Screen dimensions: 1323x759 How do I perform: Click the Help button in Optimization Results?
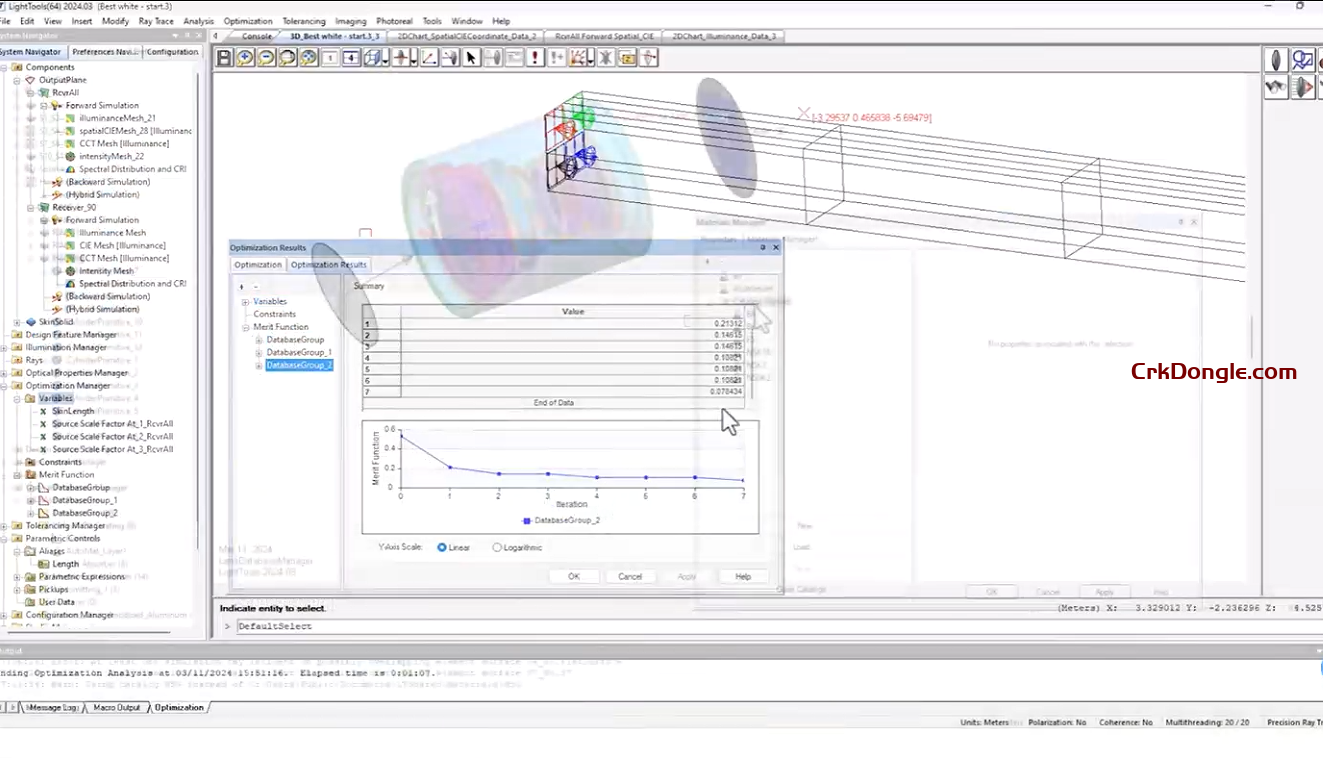[742, 576]
